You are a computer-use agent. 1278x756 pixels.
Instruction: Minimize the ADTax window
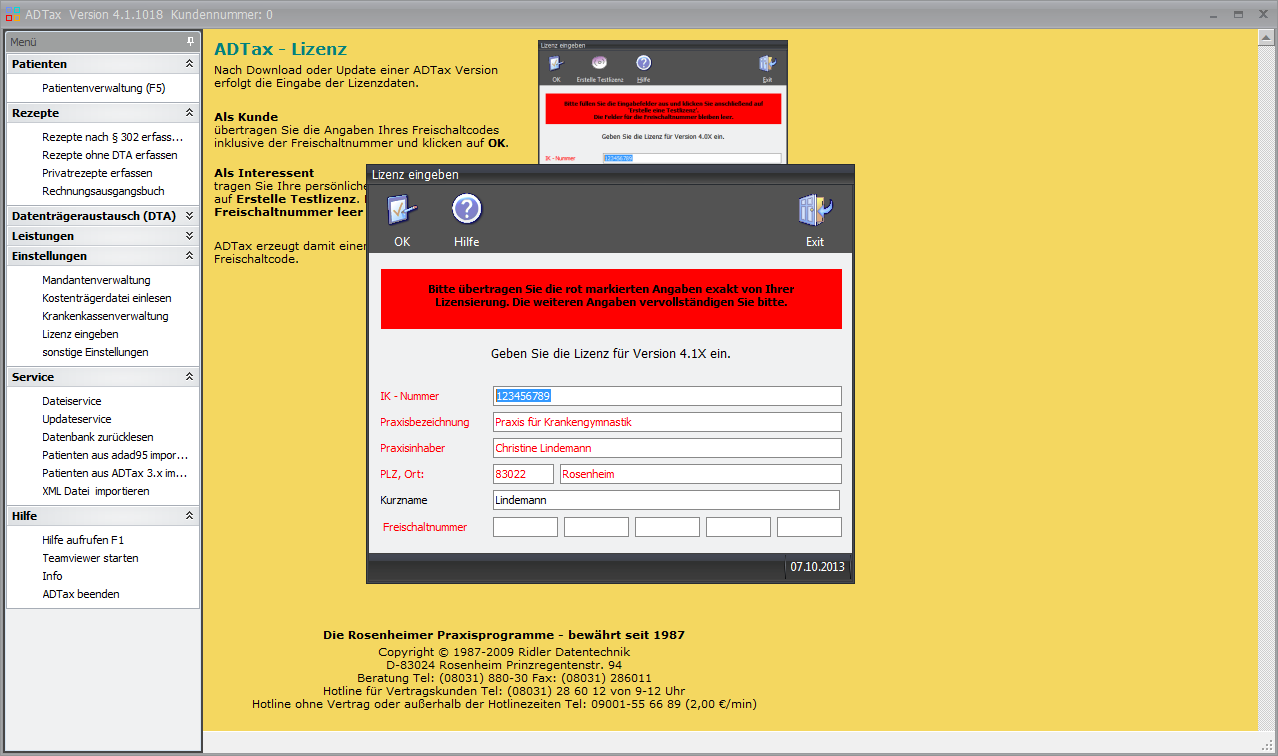point(1213,15)
